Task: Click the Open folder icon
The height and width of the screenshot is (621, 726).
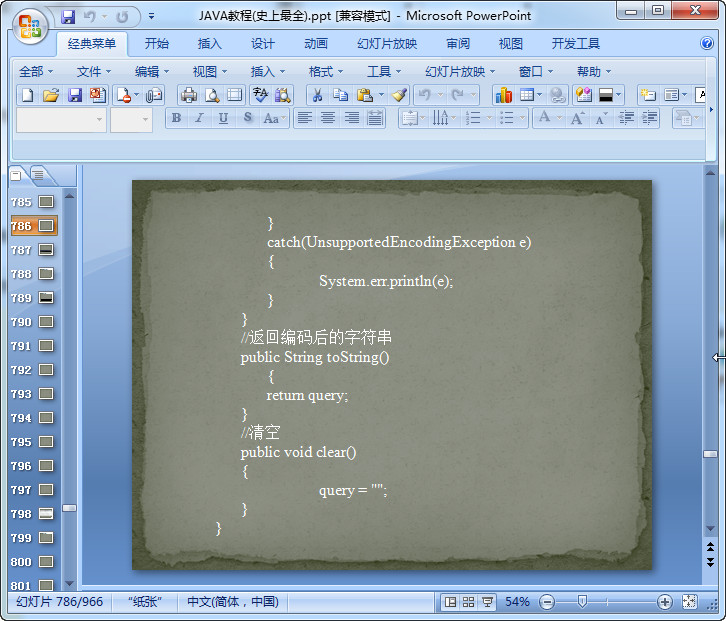Action: pyautogui.click(x=51, y=95)
